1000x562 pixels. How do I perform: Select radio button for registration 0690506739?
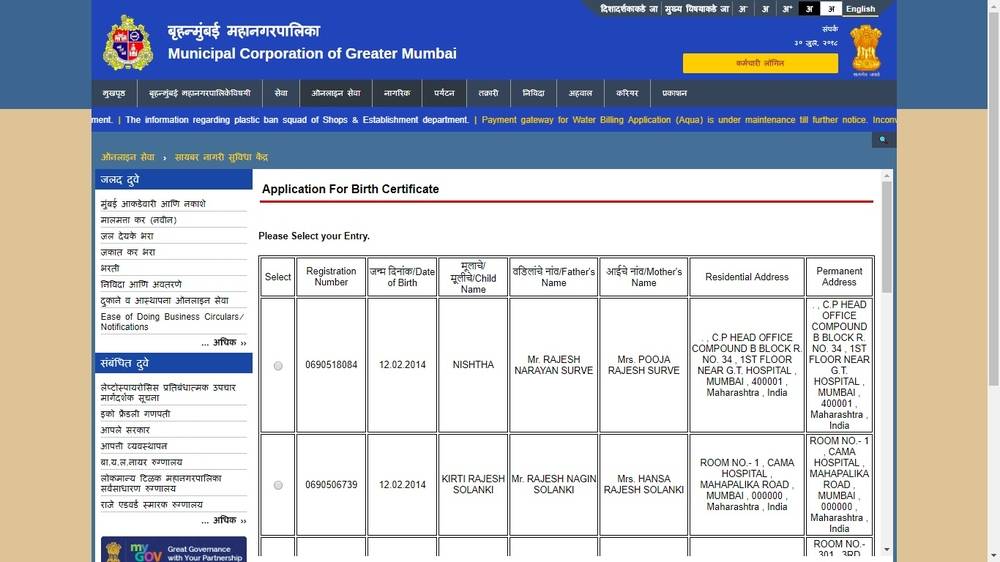tap(278, 485)
